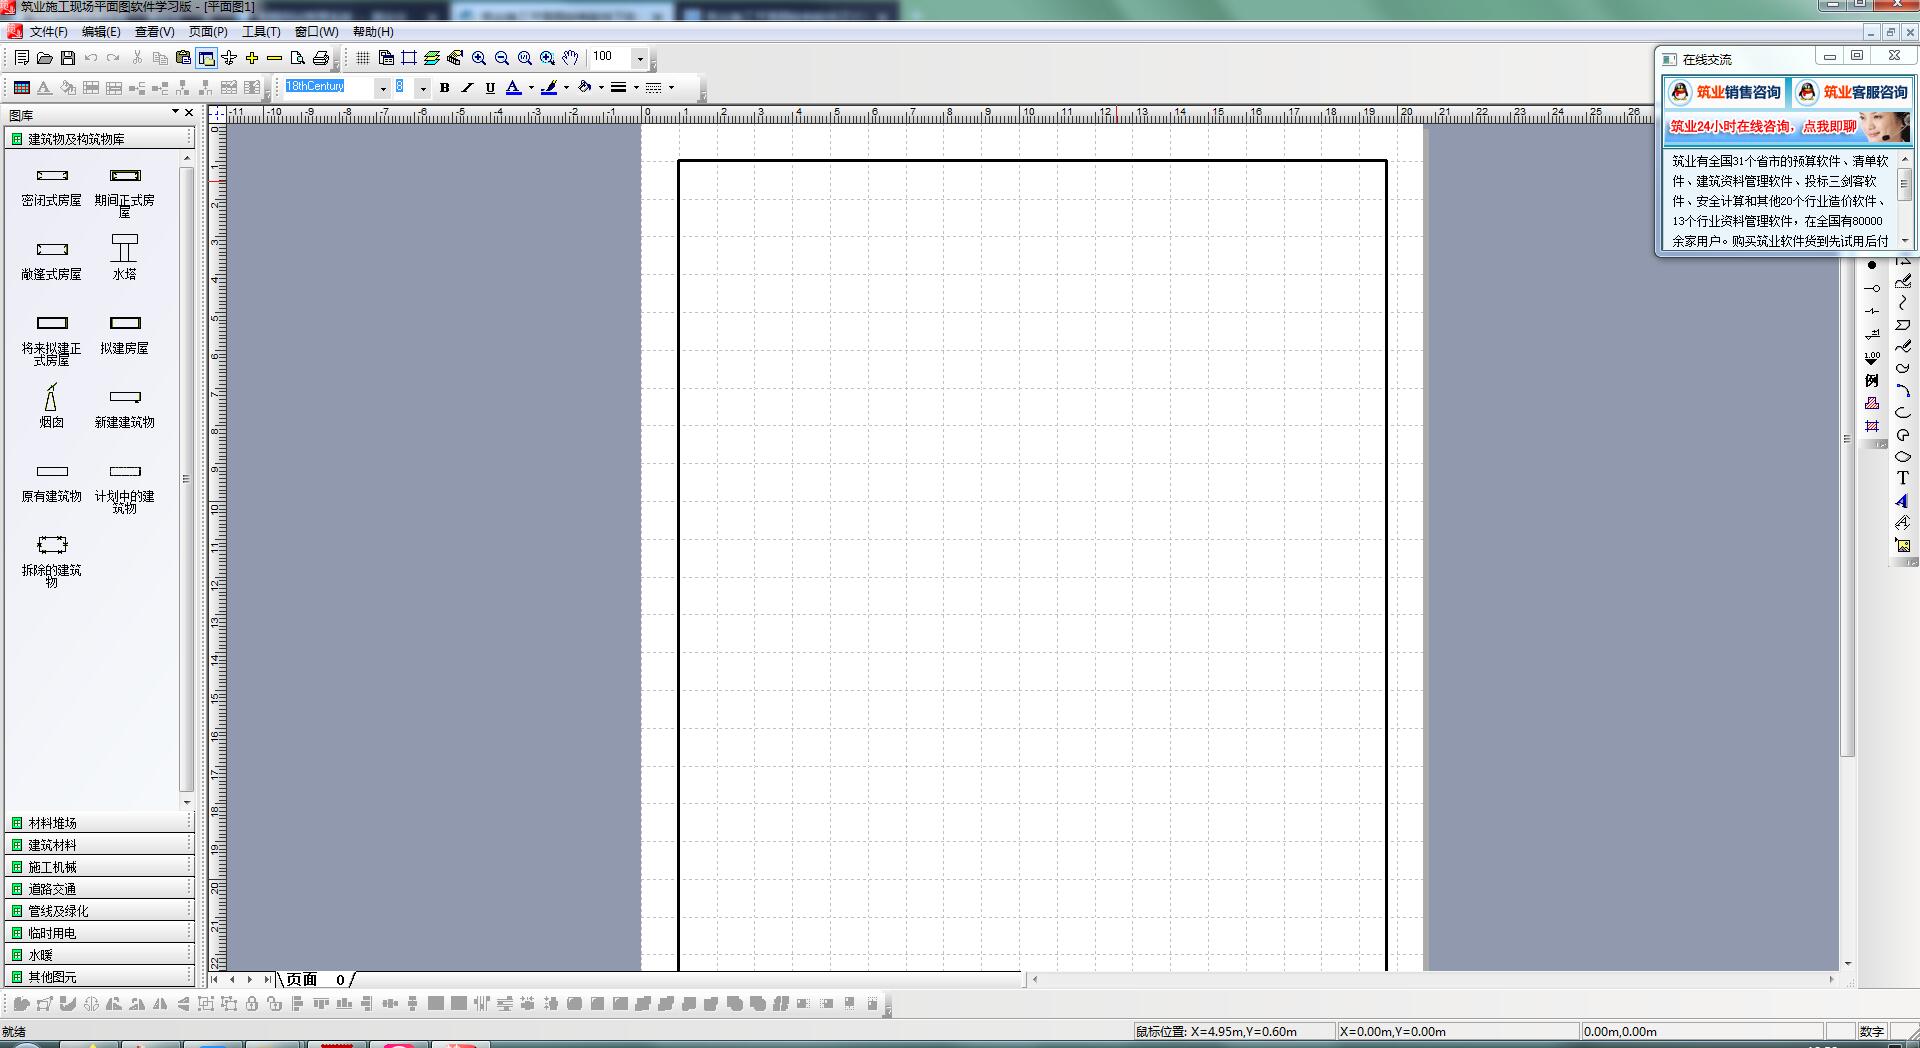Expand the 临时用电 library

click(100, 933)
